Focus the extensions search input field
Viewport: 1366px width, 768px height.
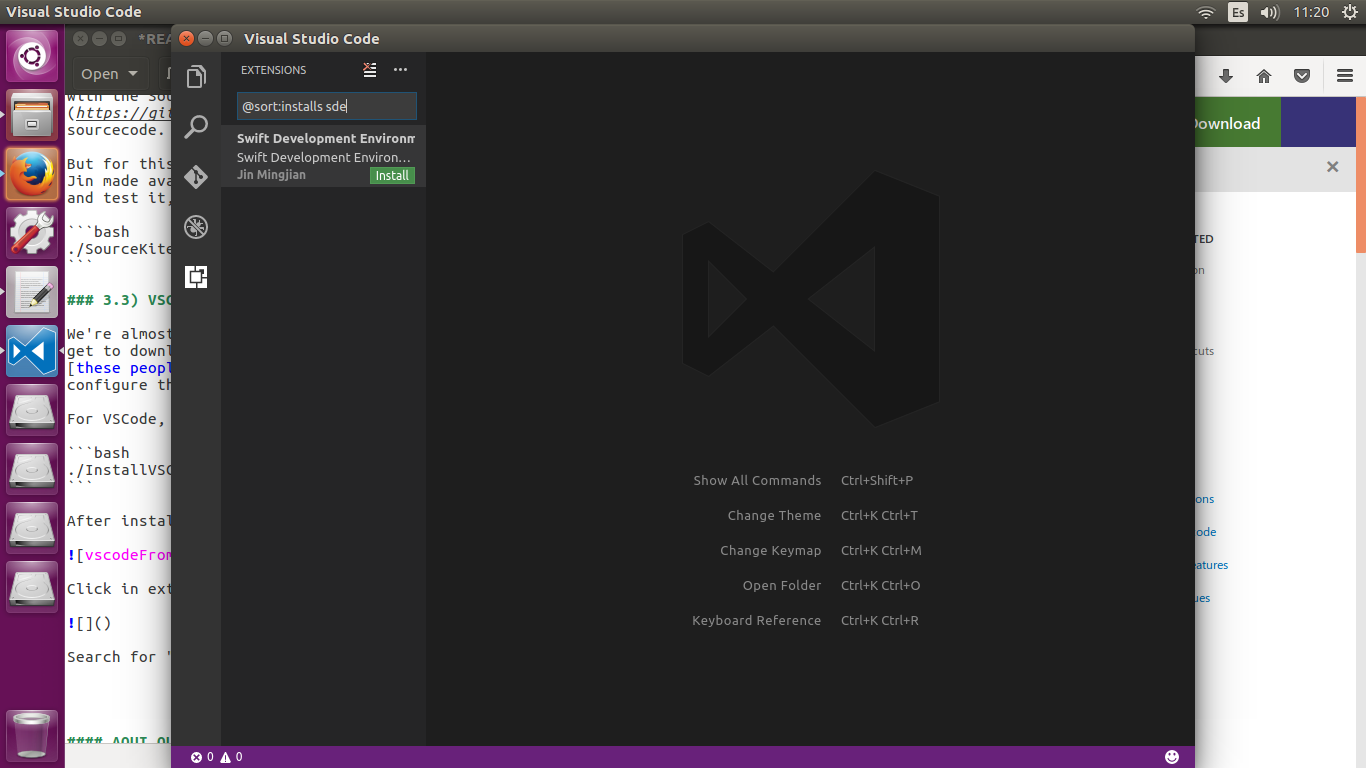coord(327,106)
